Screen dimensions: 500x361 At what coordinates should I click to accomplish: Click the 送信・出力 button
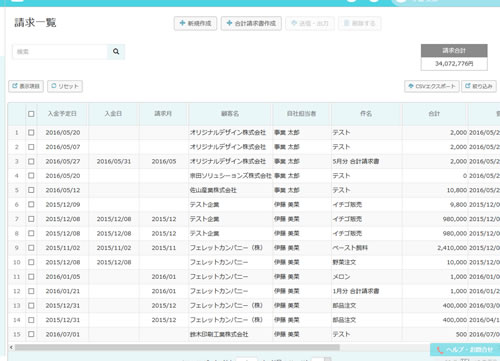(x=310, y=23)
